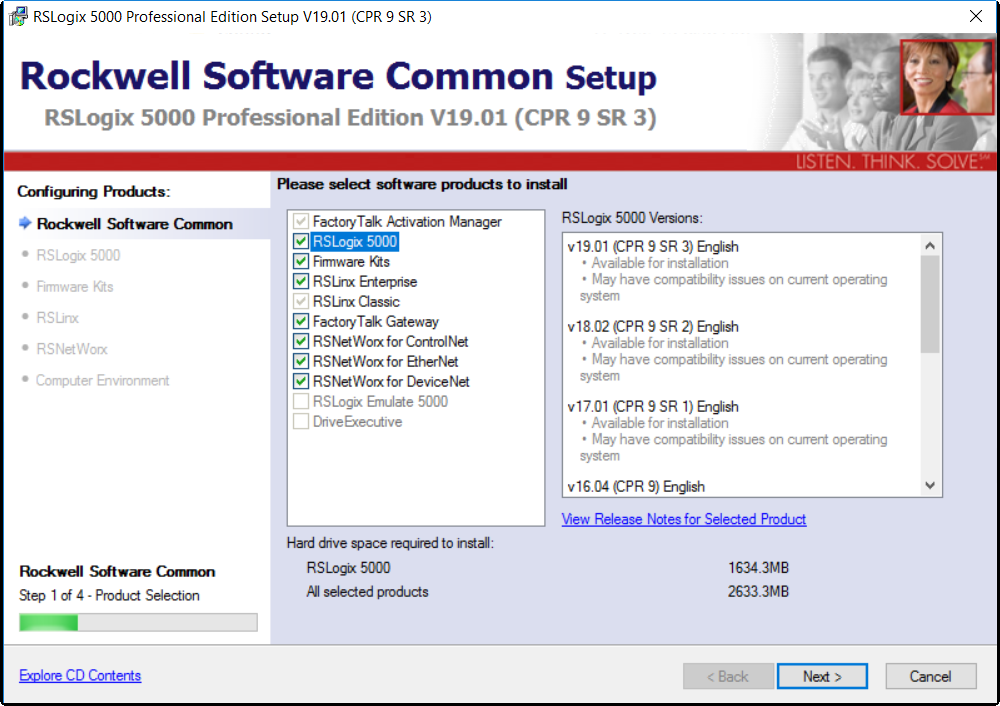Click the Next button
The image size is (1000, 706).
822,676
